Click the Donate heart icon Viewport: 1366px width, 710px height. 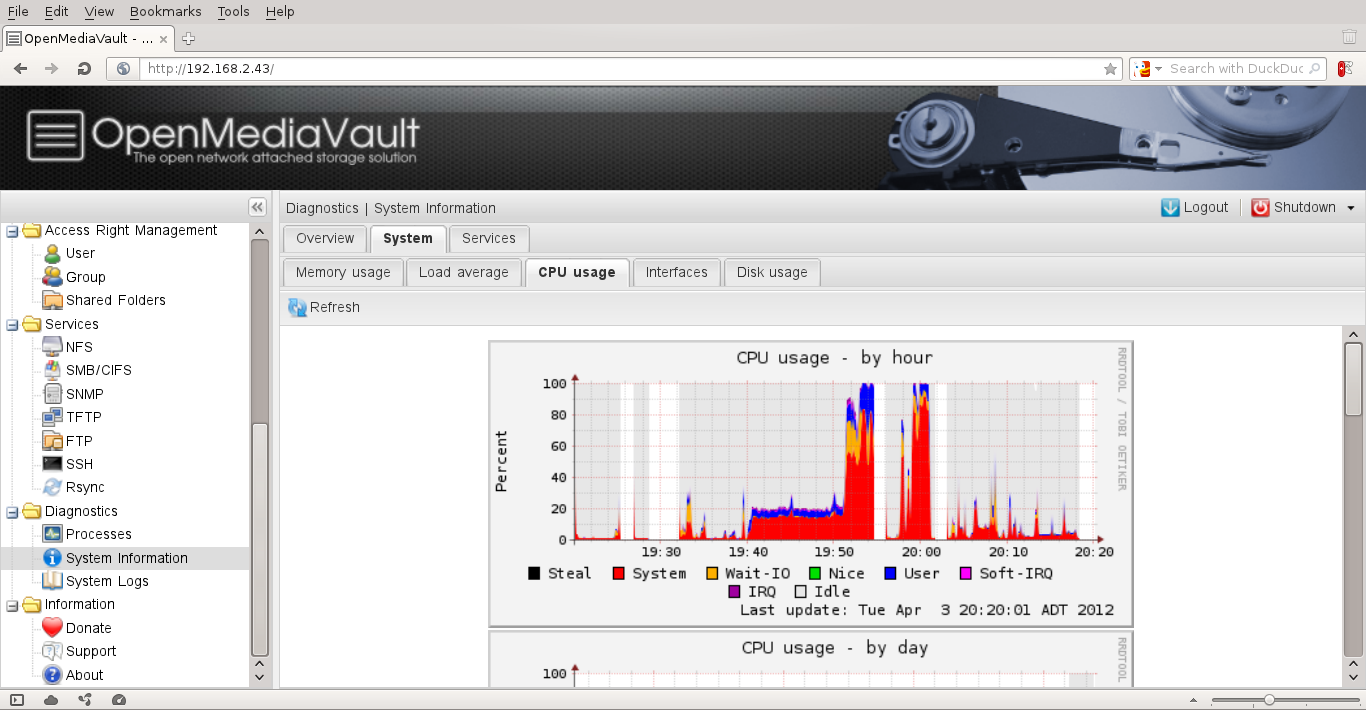52,628
